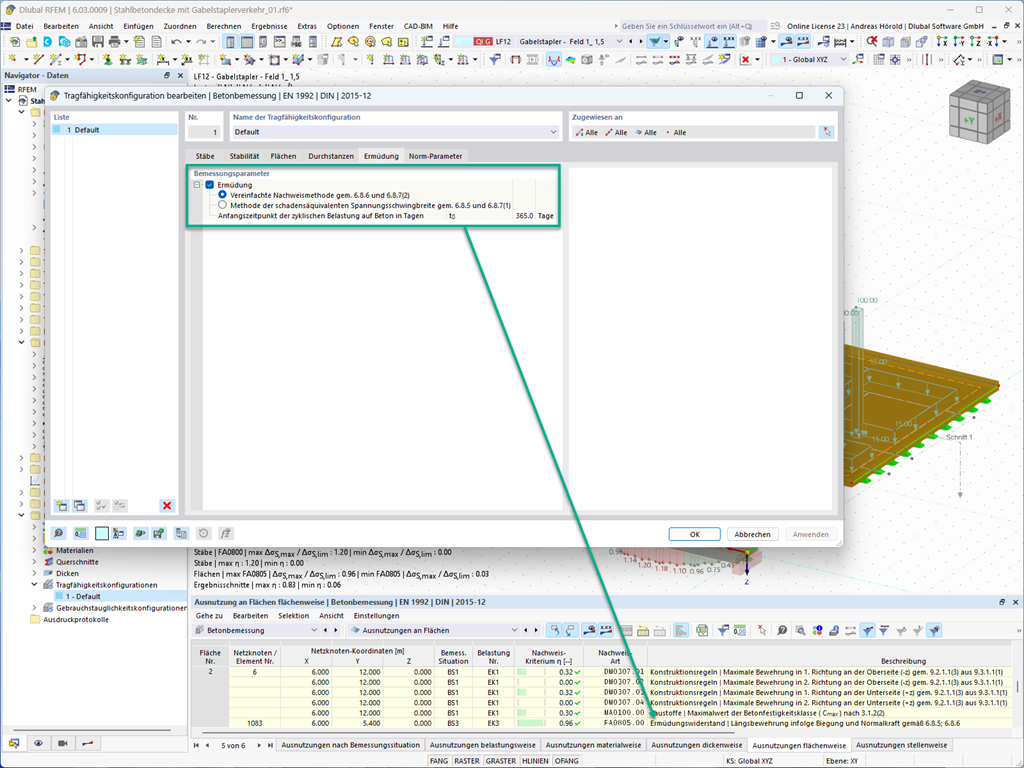Click the camera icon in Navigator bottom tabs
Viewport: 1024px width, 768px height.
(63, 743)
